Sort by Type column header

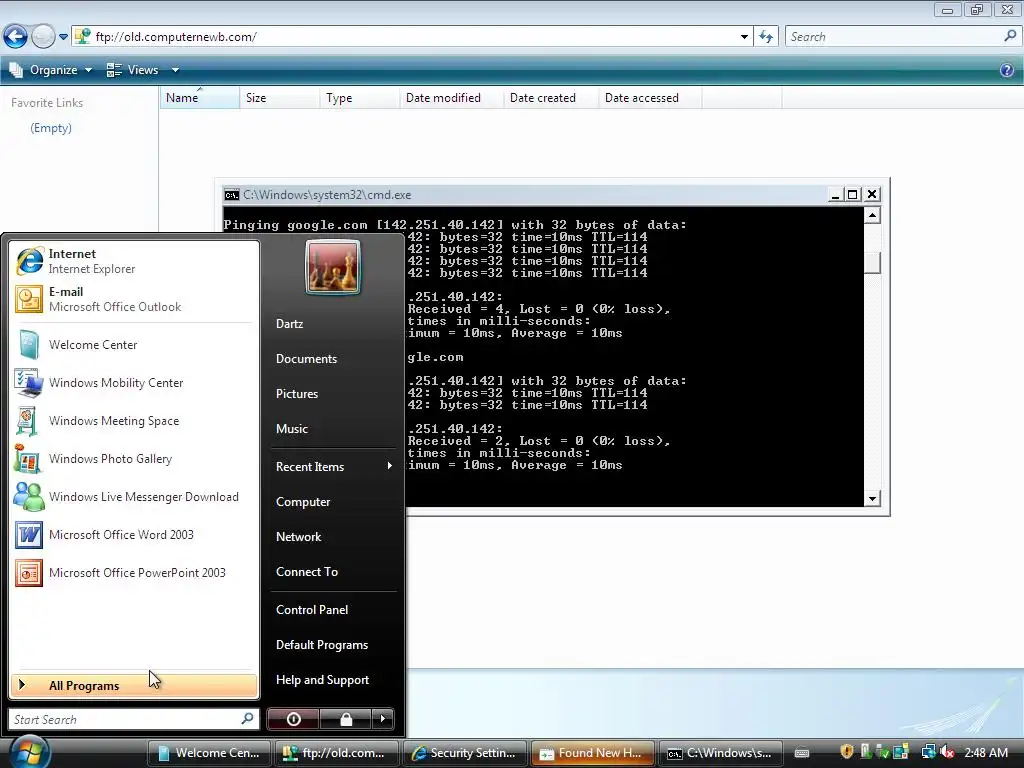pos(359,98)
